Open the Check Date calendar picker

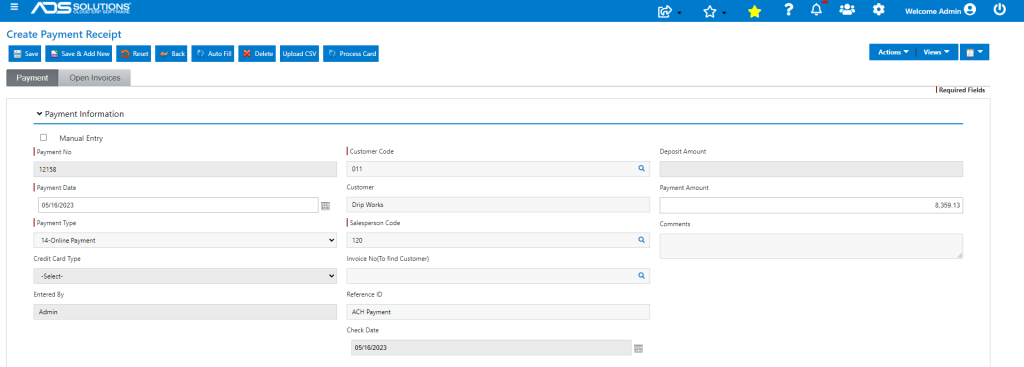pyautogui.click(x=639, y=349)
